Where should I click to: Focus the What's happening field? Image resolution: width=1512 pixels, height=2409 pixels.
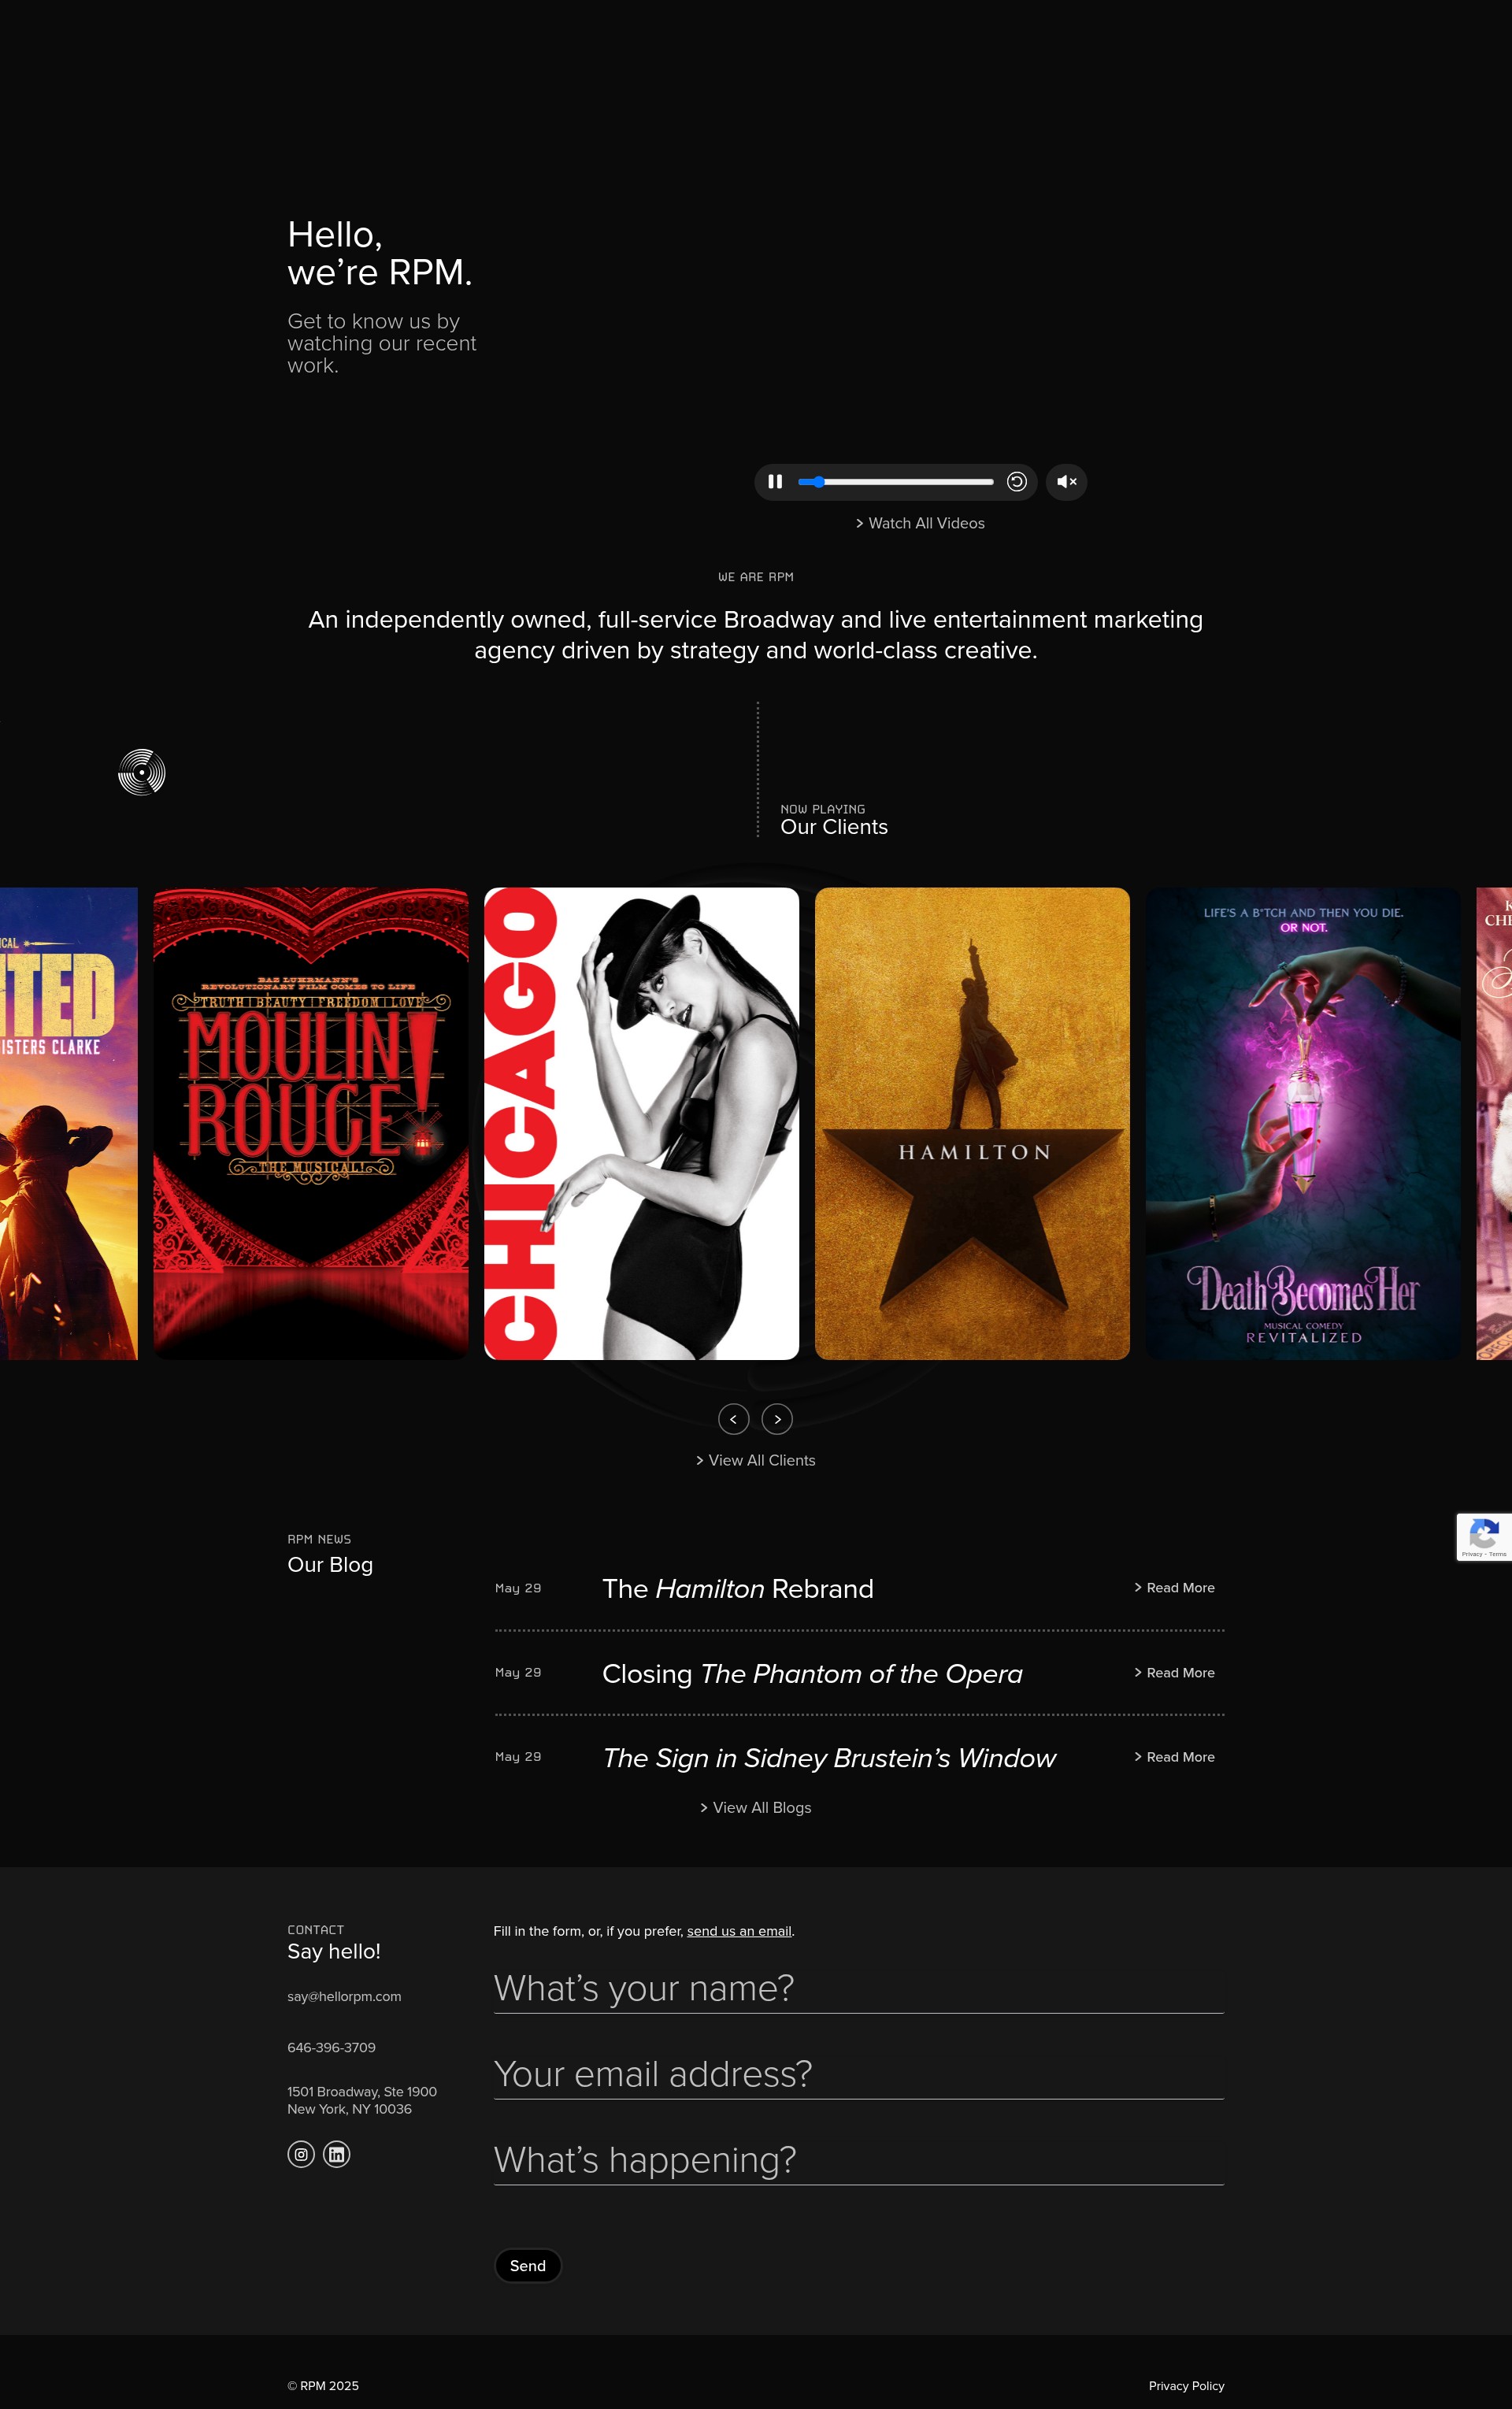click(x=858, y=2161)
